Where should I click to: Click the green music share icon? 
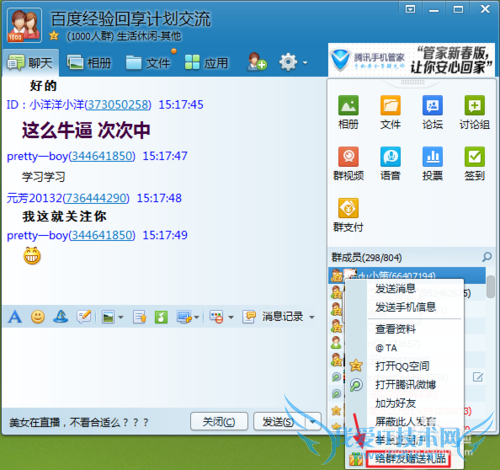point(161,317)
